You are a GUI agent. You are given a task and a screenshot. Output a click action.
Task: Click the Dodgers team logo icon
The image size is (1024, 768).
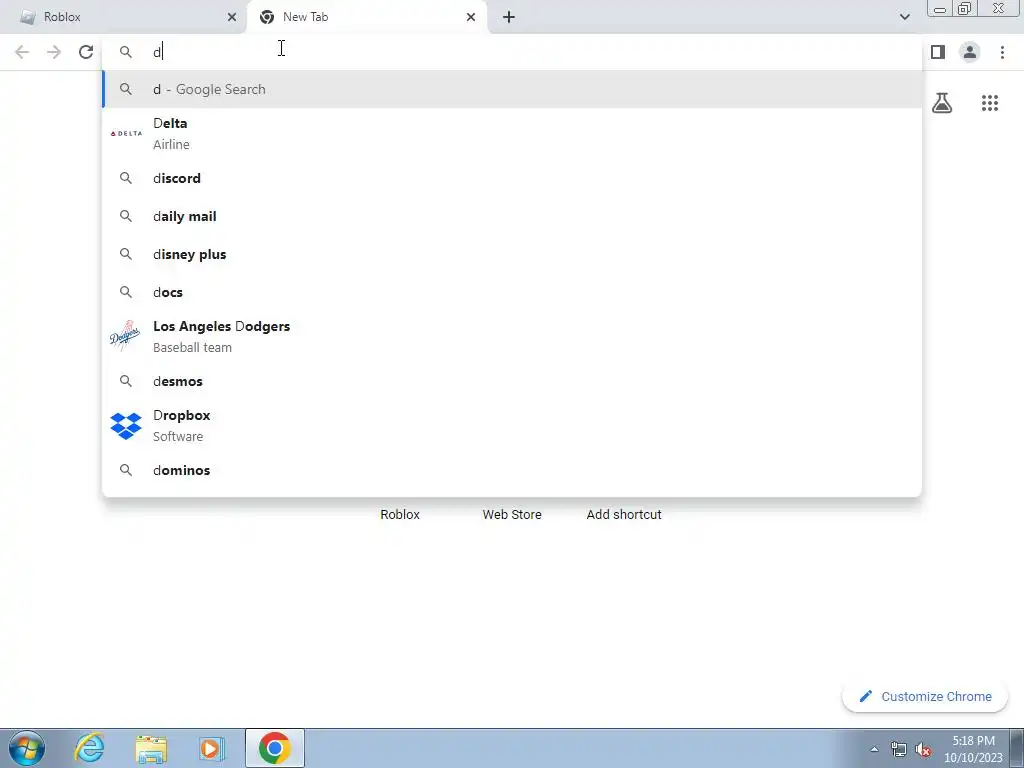[125, 336]
